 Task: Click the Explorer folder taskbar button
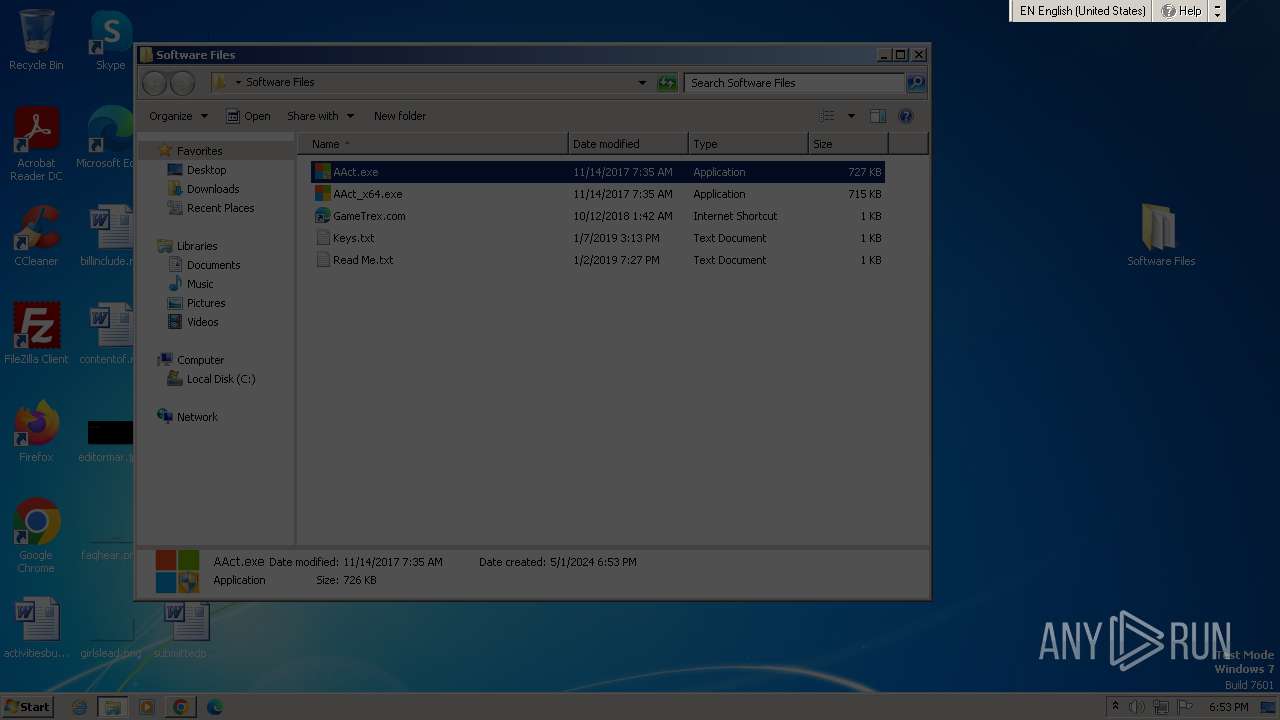click(x=113, y=707)
